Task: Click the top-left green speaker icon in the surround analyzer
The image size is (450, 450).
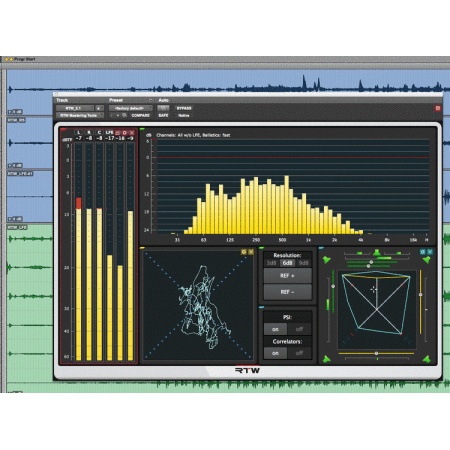Action: [326, 260]
